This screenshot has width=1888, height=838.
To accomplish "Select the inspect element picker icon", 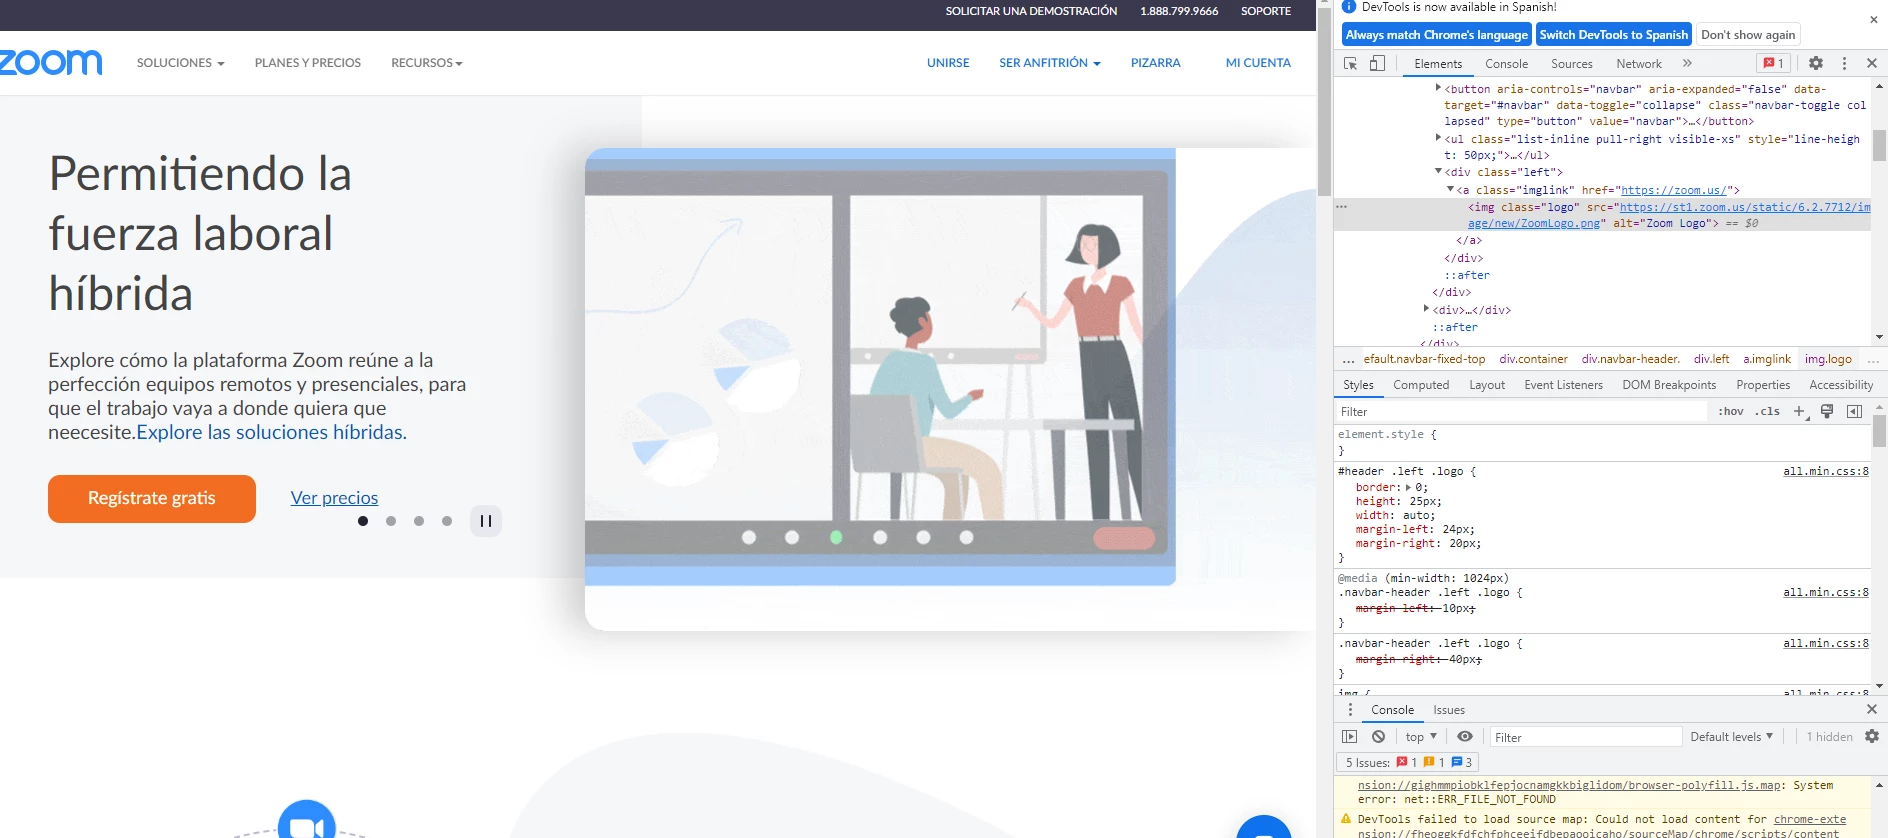I will [1351, 63].
